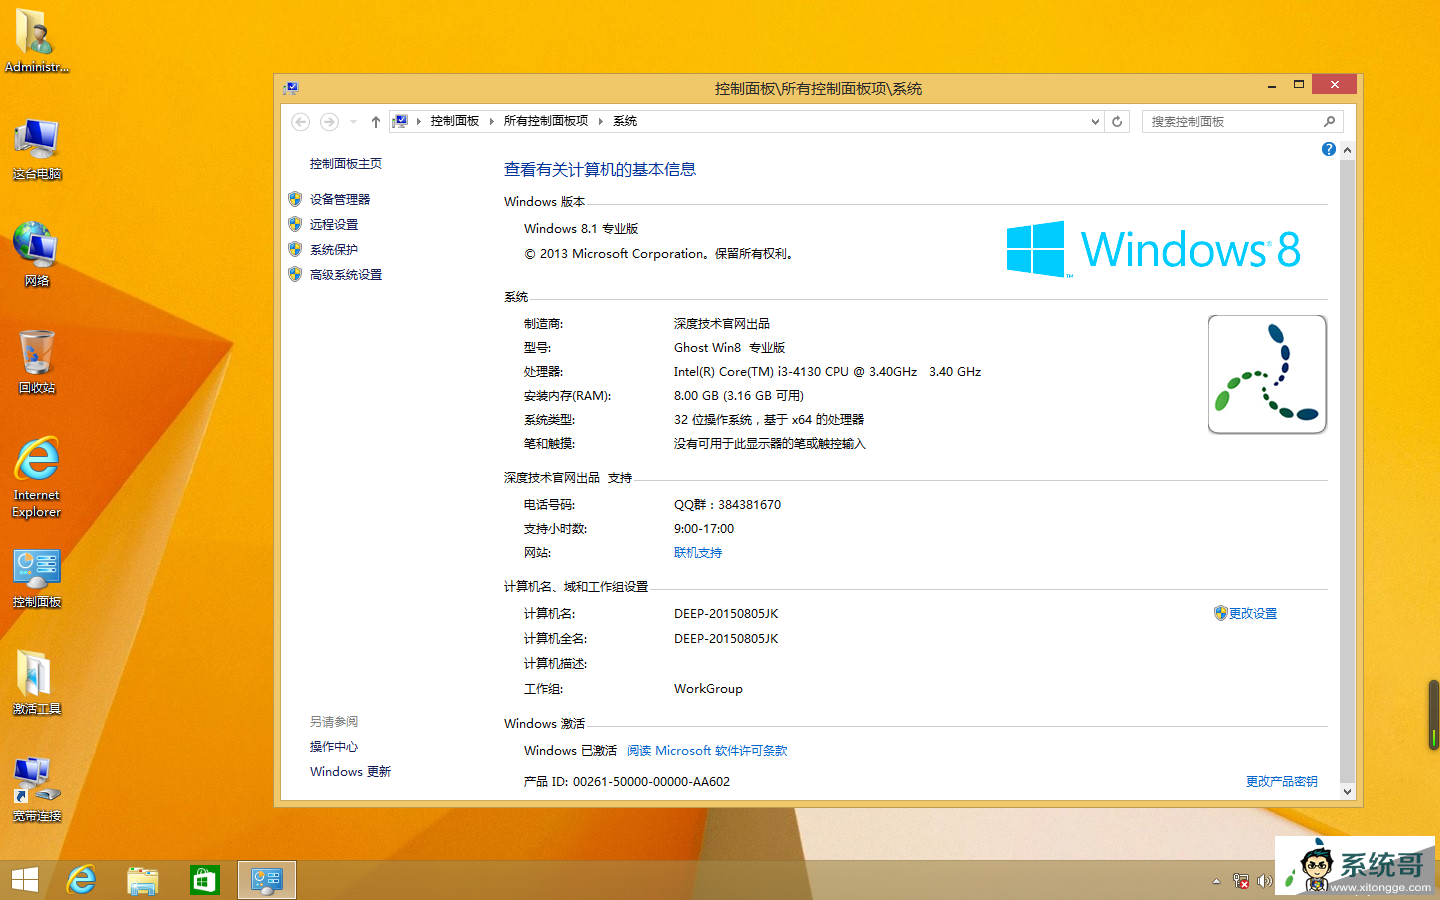Click the processor value i3-4130 CPU
The image size is (1440, 900).
(827, 372)
